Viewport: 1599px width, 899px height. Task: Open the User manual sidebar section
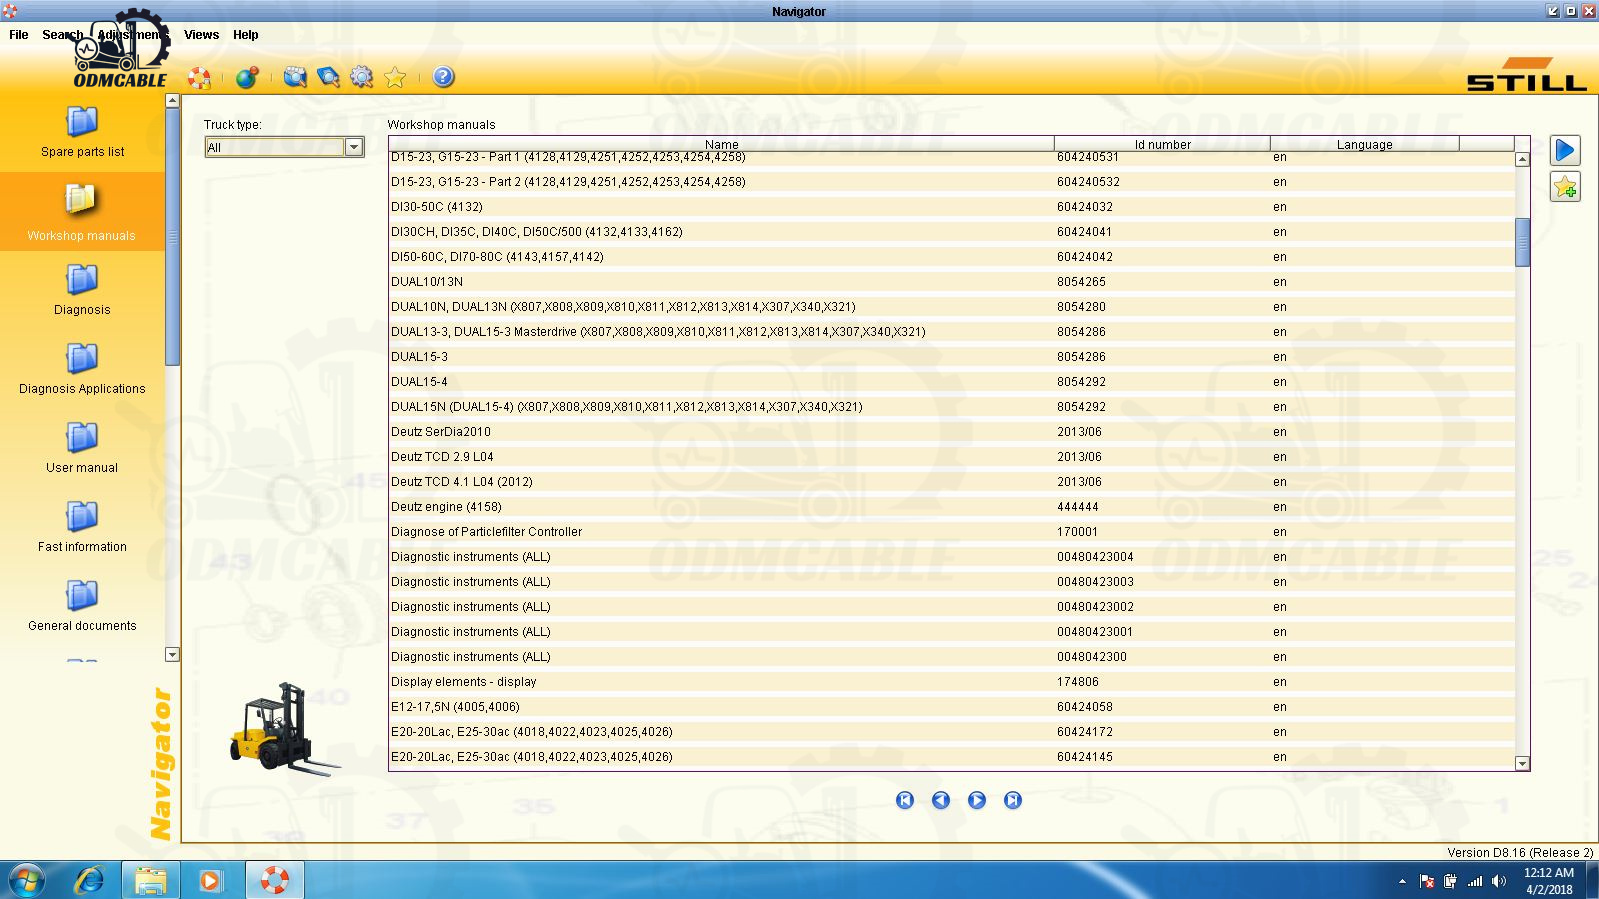(82, 448)
